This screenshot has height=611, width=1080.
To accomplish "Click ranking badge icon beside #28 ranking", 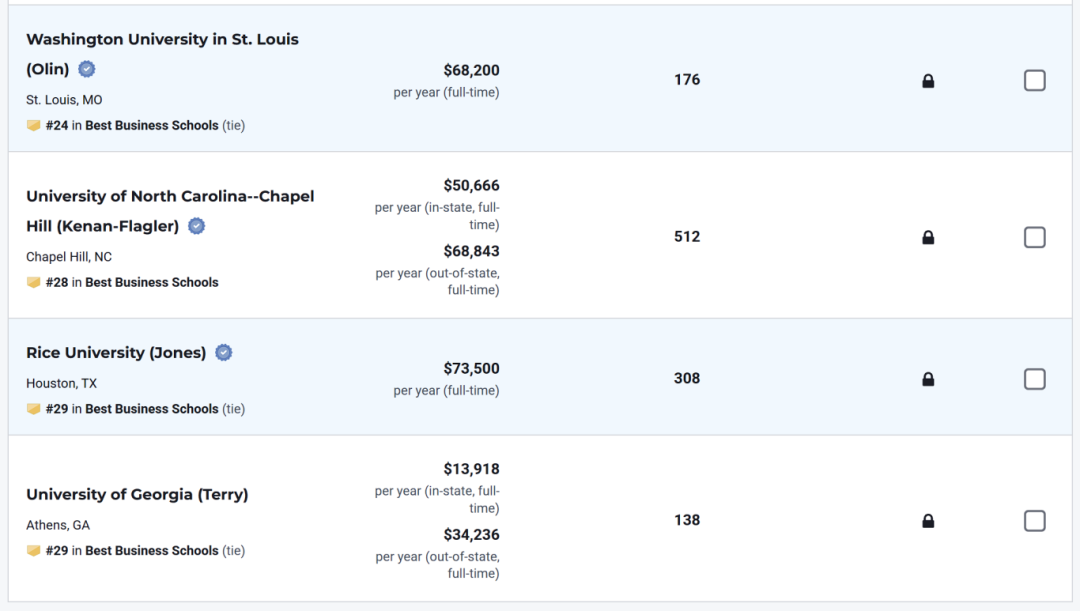I will coord(34,283).
